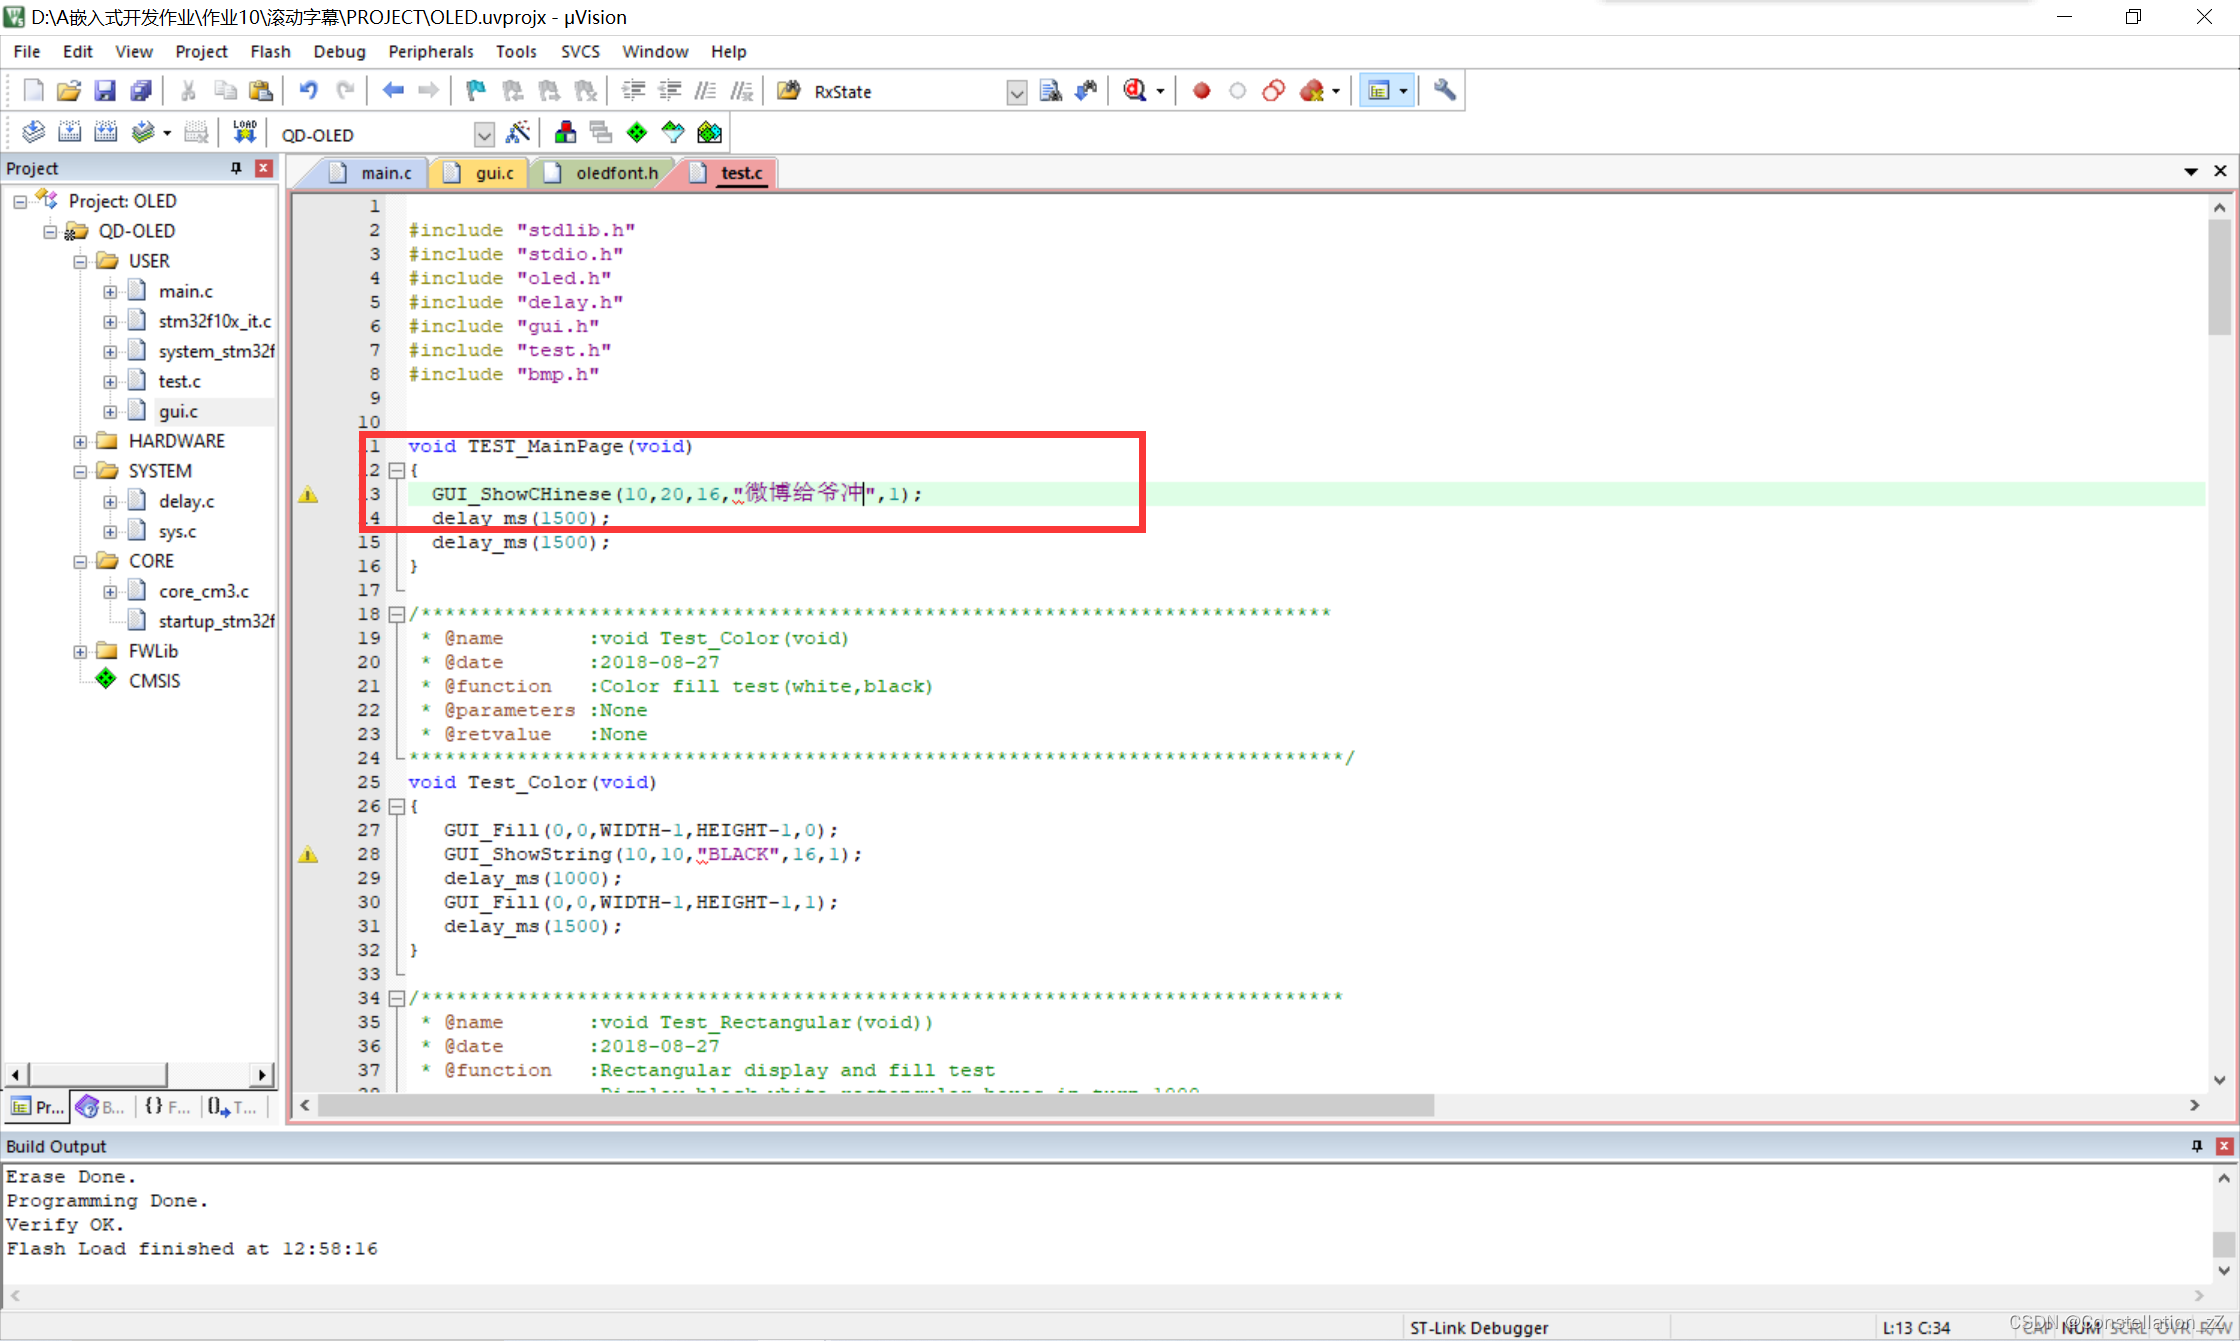Open the Peripherals menu
Screen dimensions: 2240x1341
click(430, 51)
